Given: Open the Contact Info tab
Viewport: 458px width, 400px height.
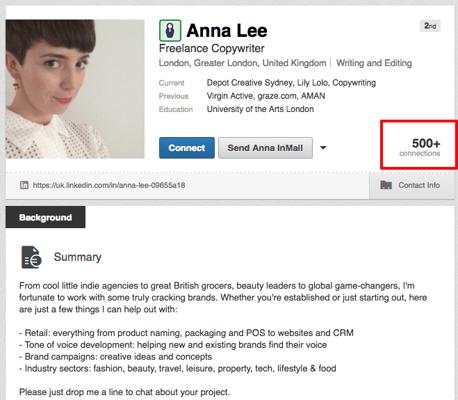Looking at the screenshot, I should pos(412,185).
